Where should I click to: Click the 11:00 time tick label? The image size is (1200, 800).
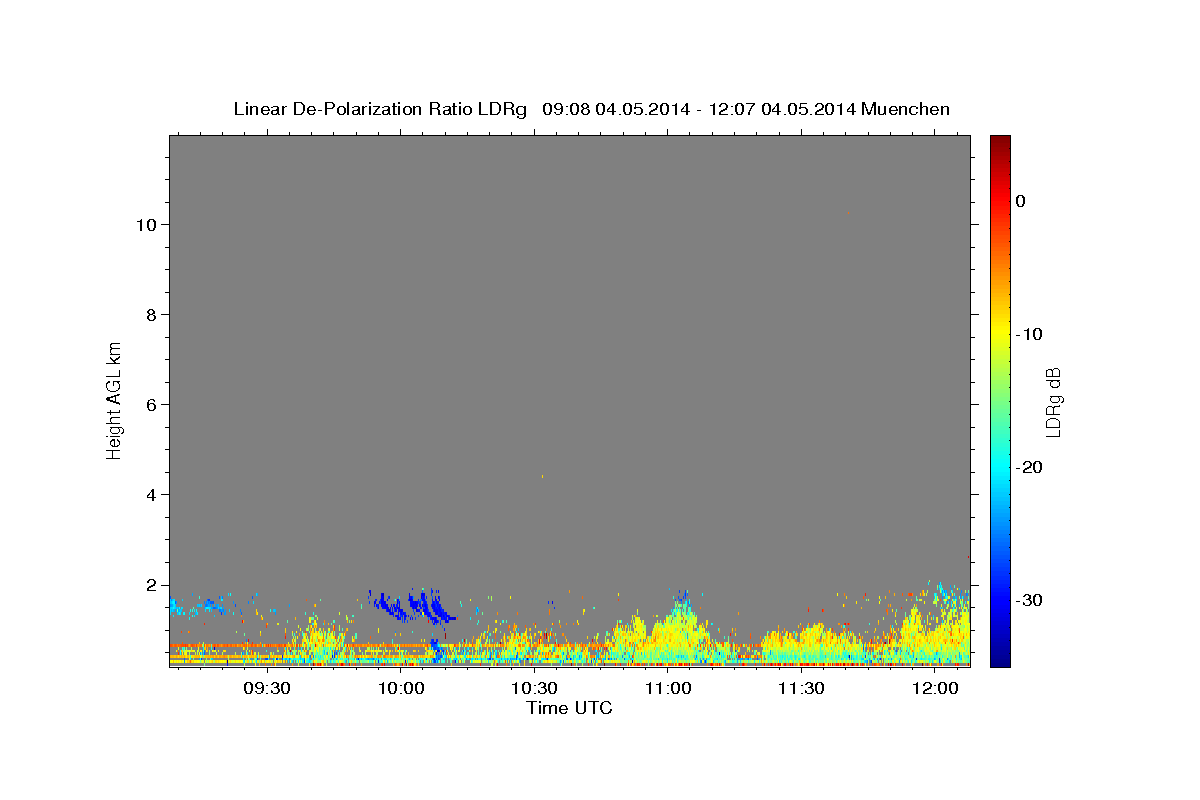click(x=668, y=689)
